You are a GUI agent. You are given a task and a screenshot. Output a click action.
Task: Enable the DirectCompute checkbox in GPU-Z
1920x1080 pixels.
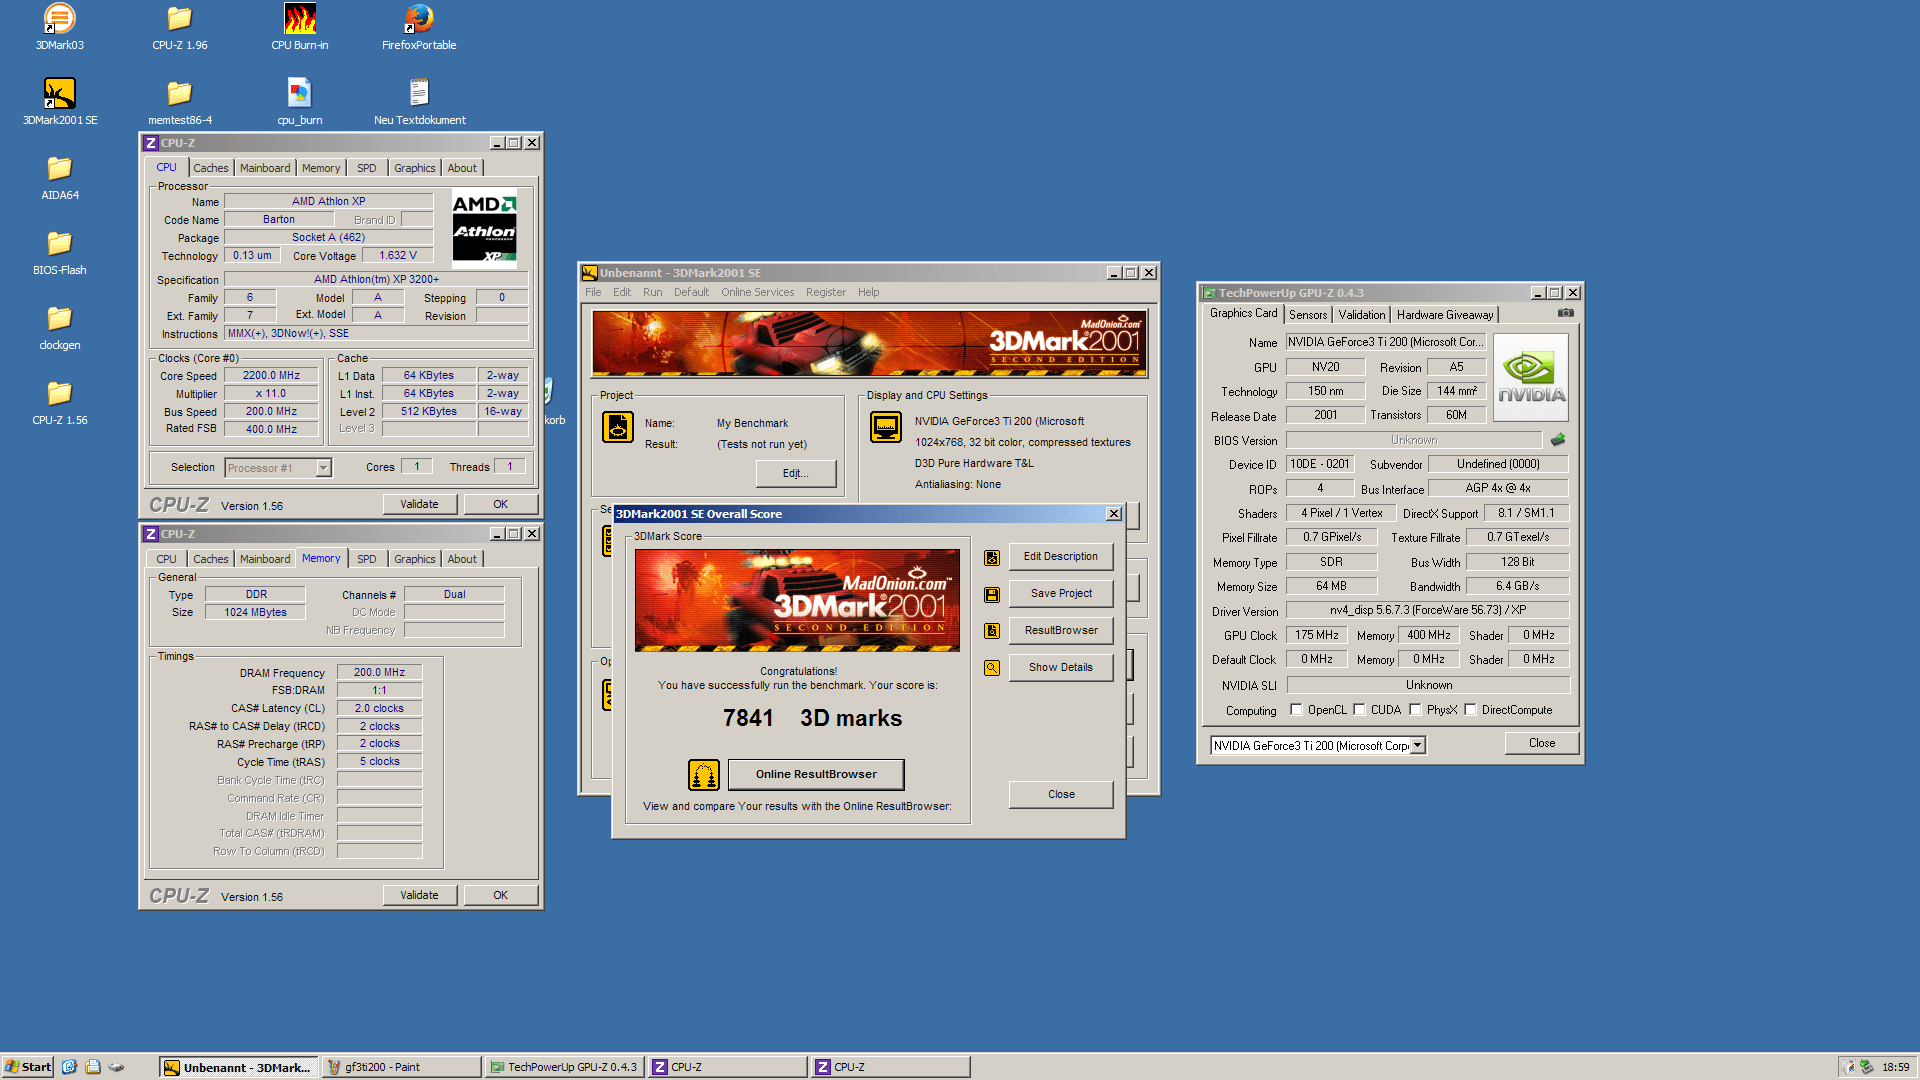pyautogui.click(x=1470, y=710)
